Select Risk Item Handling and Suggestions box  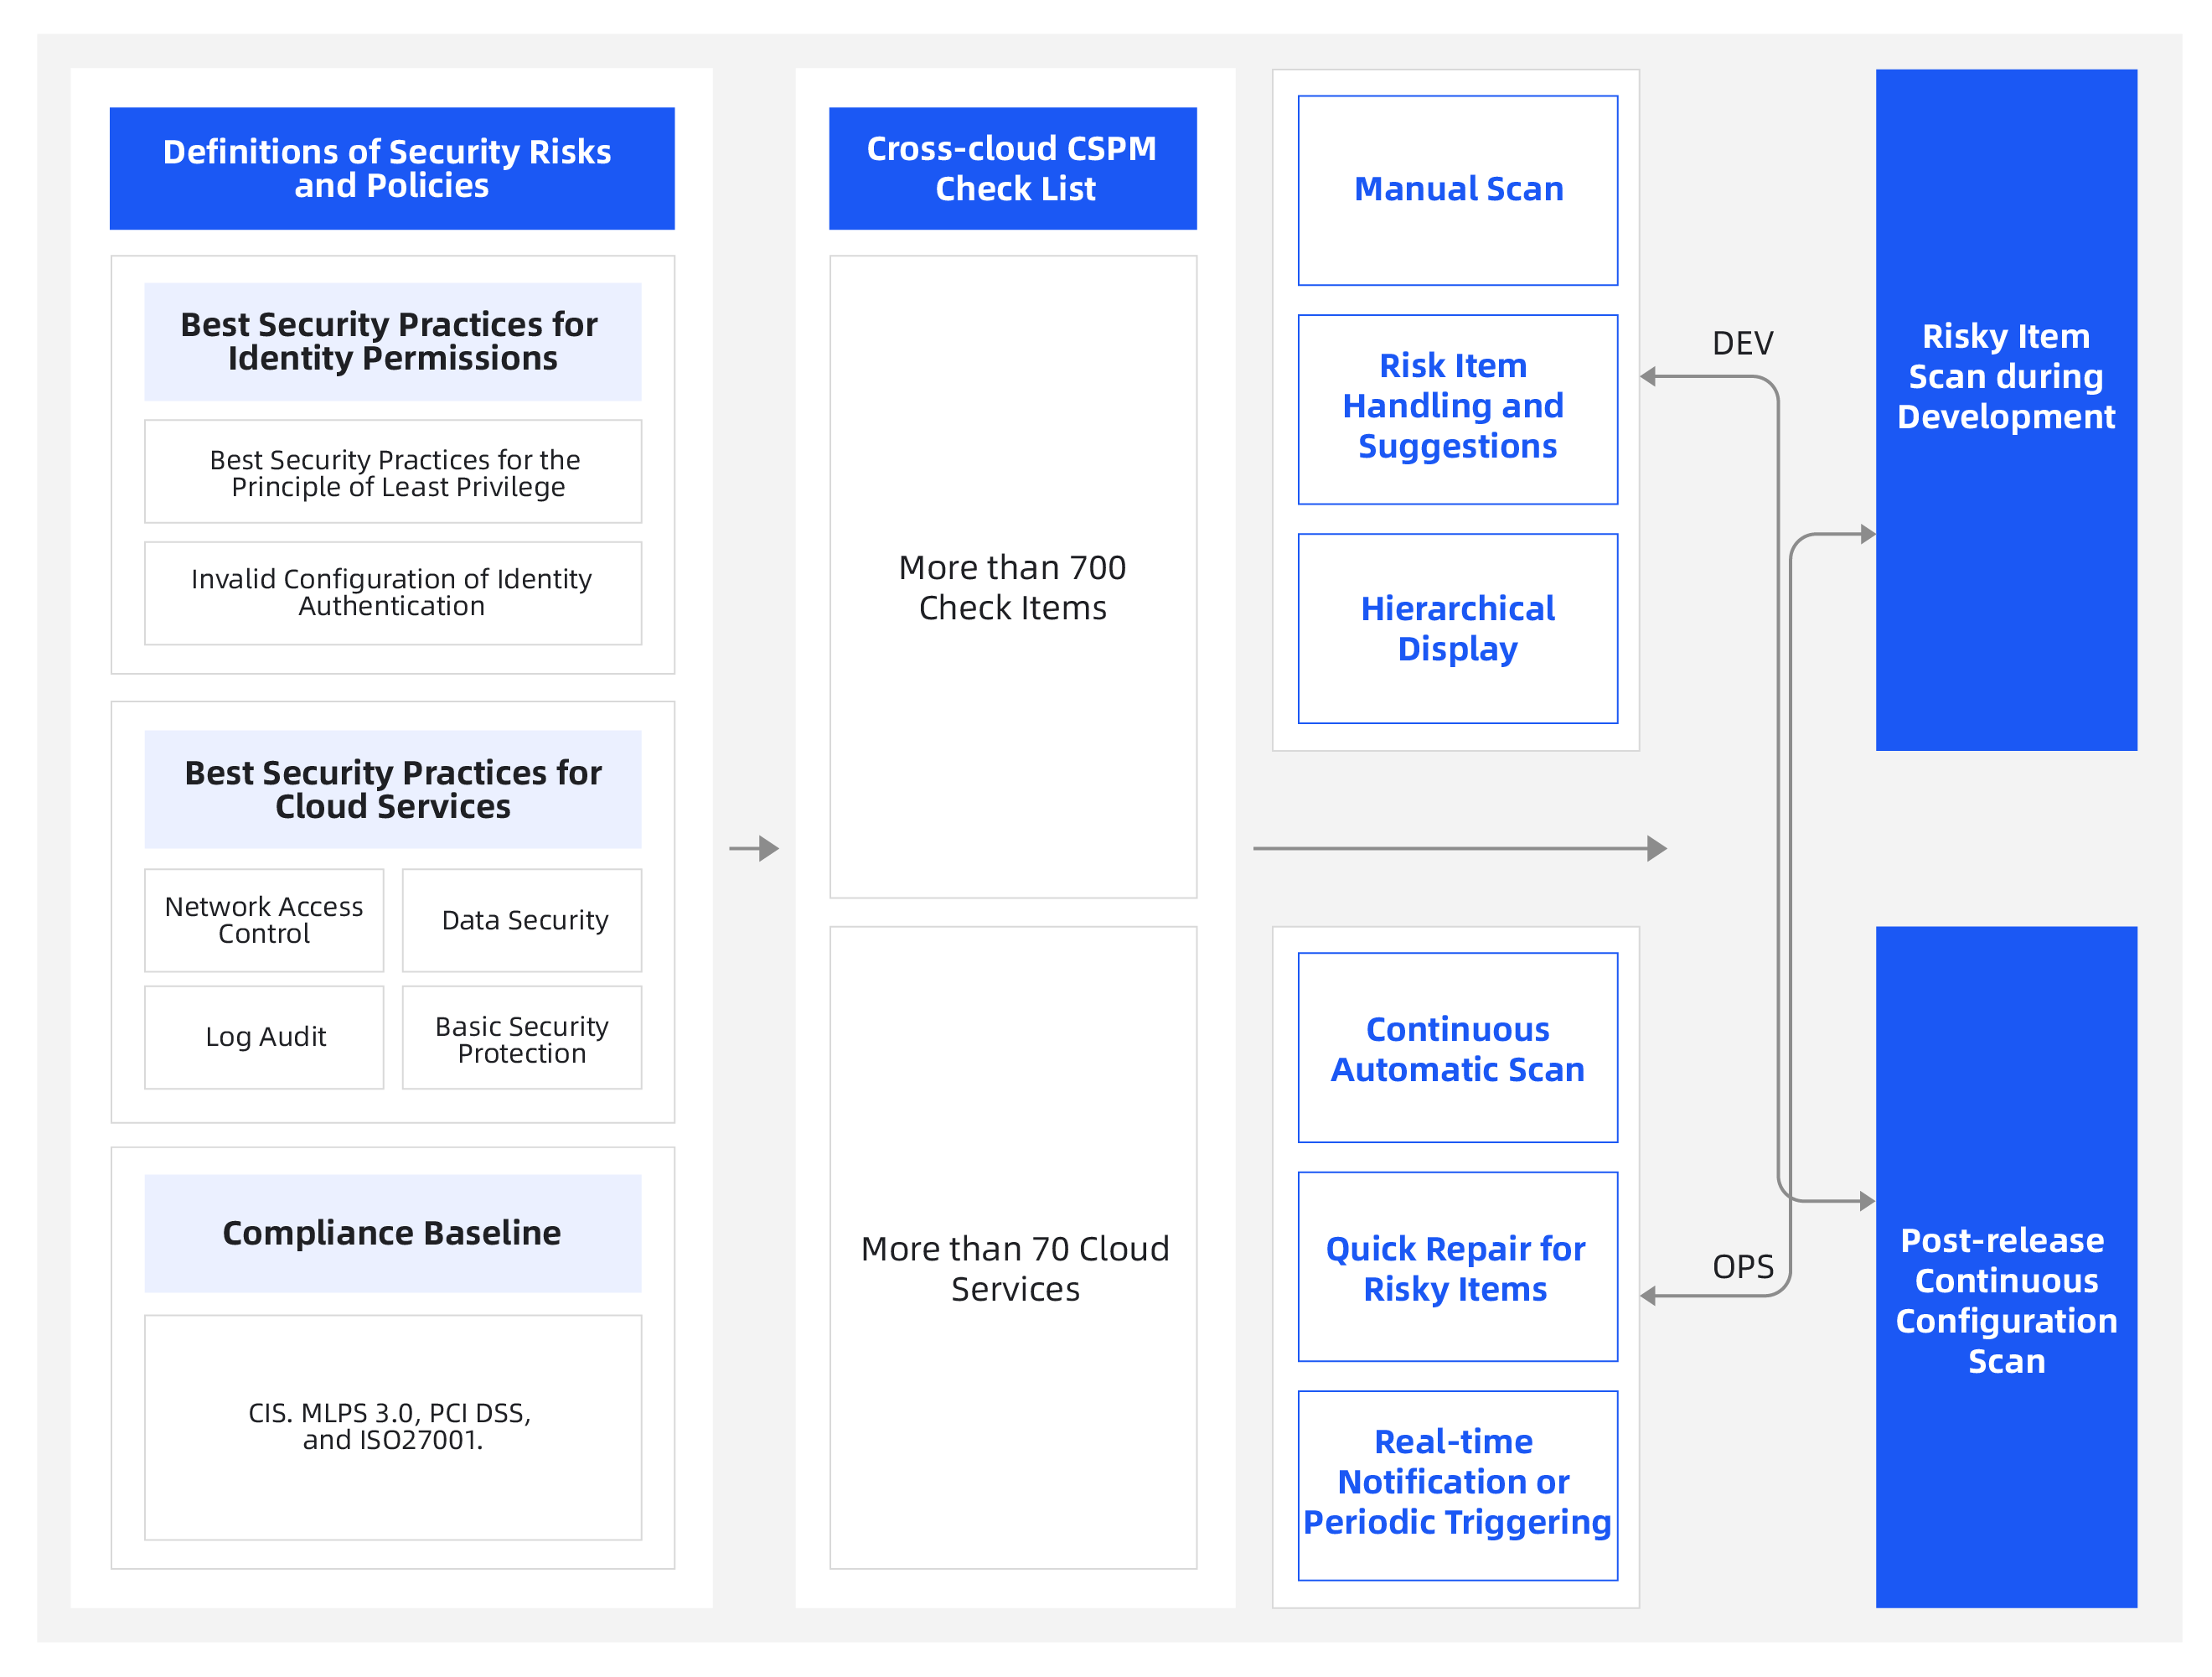point(1457,408)
